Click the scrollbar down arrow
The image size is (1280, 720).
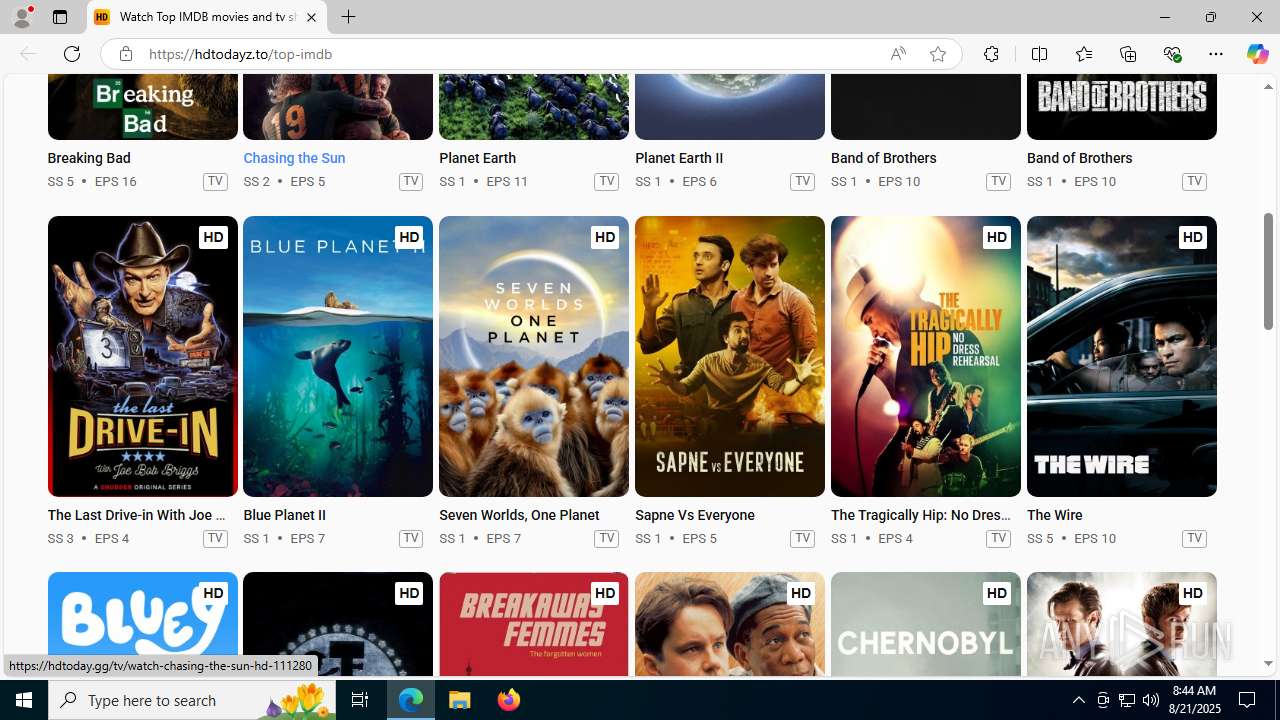(x=1268, y=664)
